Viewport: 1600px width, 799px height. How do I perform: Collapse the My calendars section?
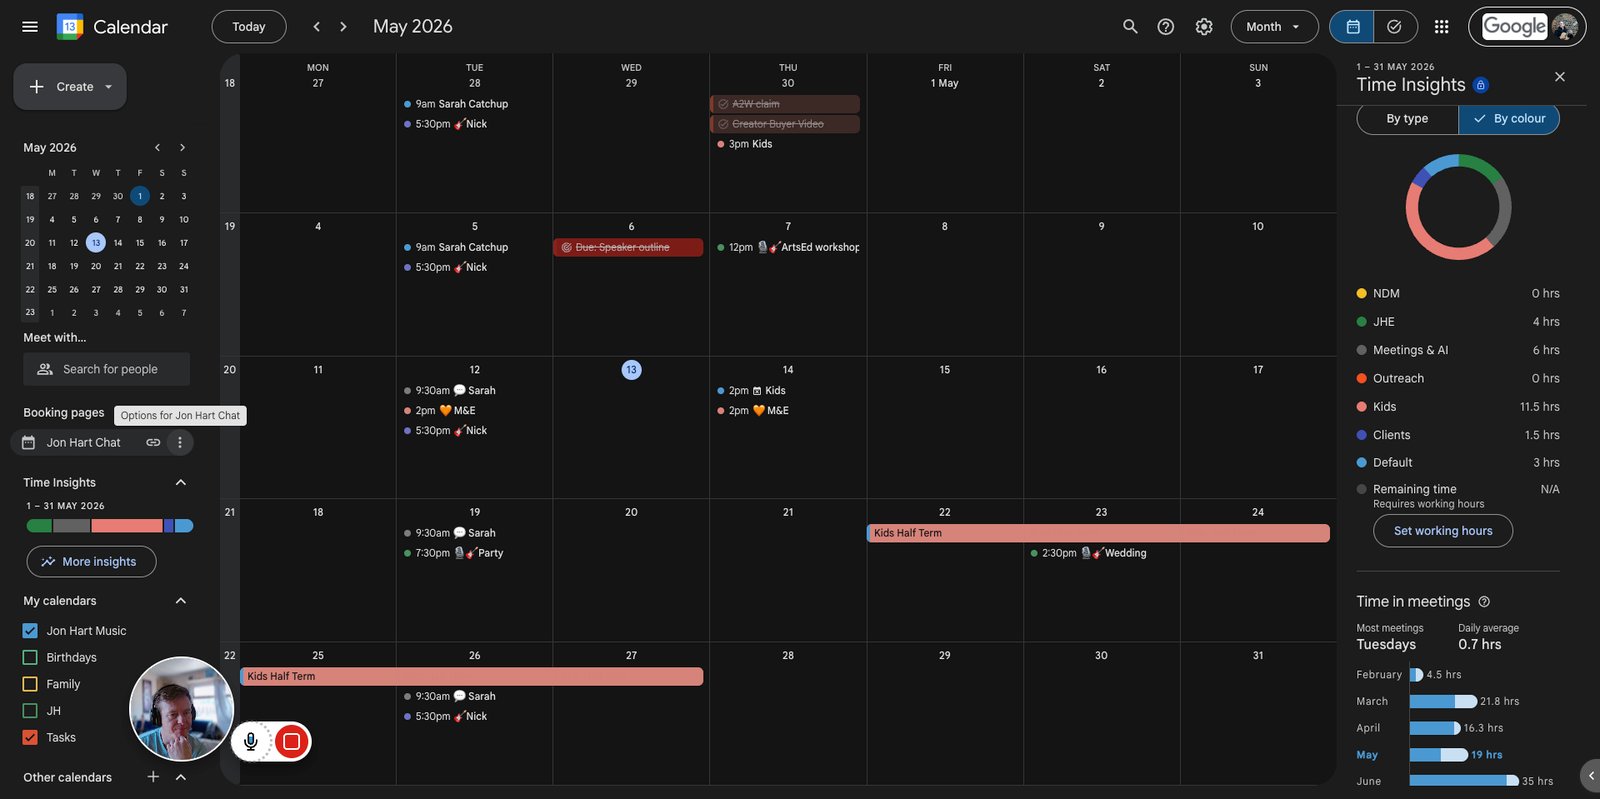pos(181,601)
